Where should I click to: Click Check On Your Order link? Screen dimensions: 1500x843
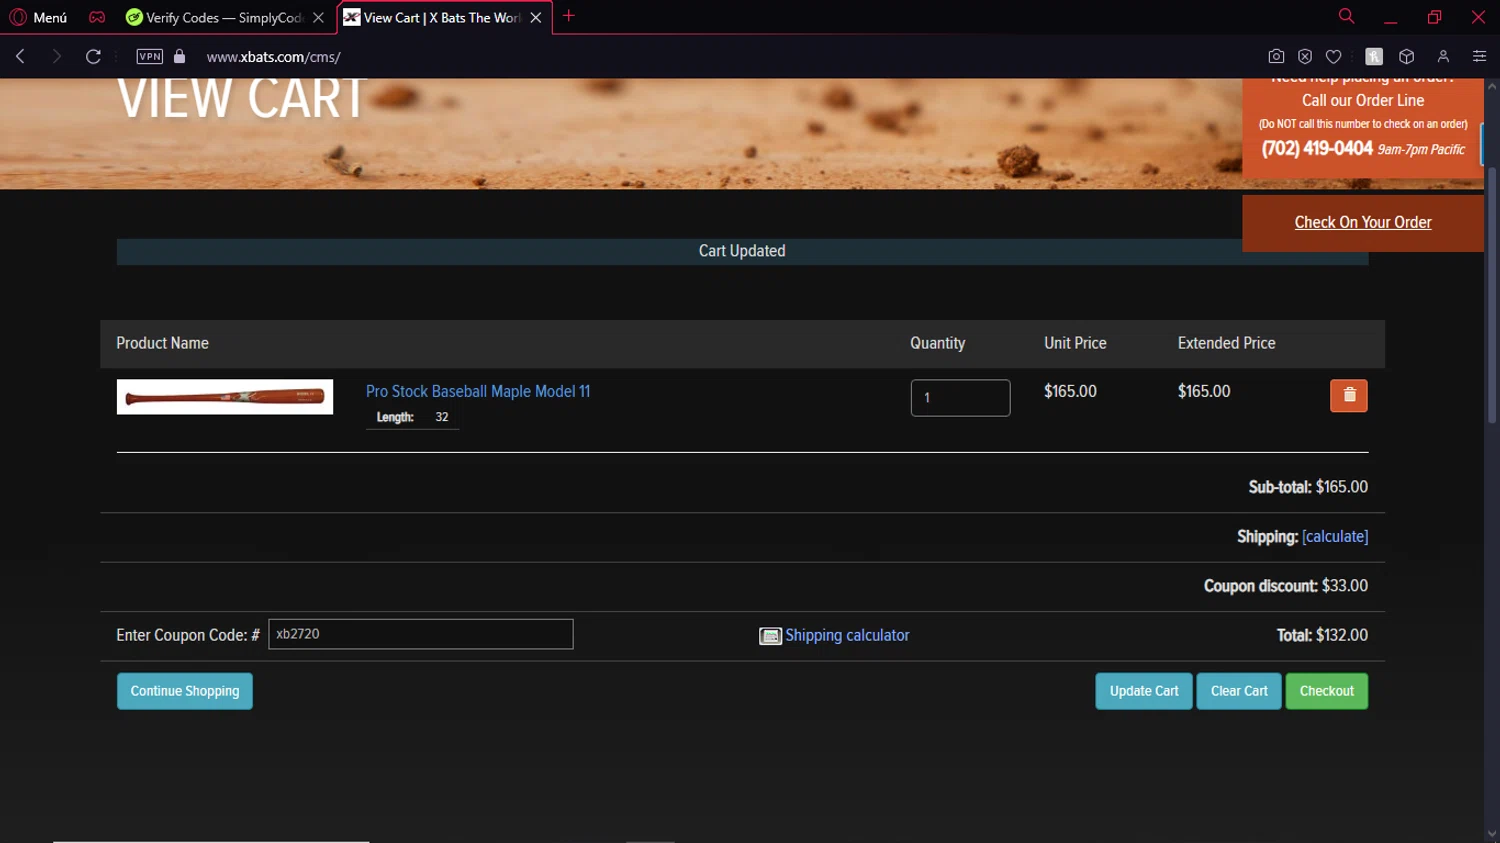(1362, 222)
